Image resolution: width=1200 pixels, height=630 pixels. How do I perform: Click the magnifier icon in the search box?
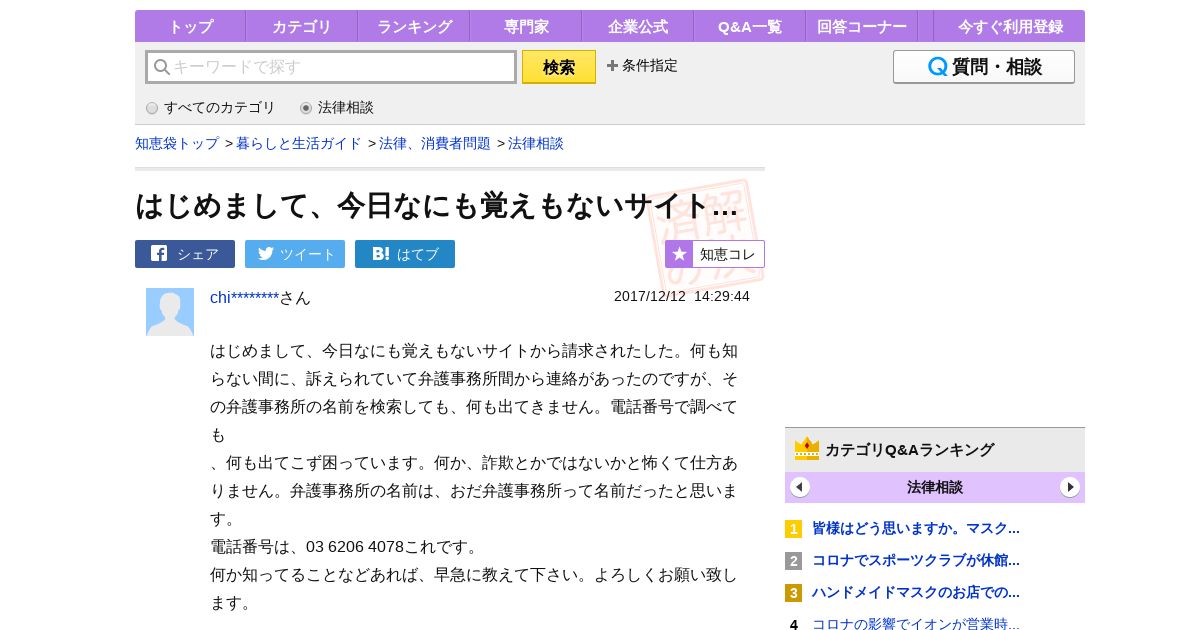[x=161, y=67]
